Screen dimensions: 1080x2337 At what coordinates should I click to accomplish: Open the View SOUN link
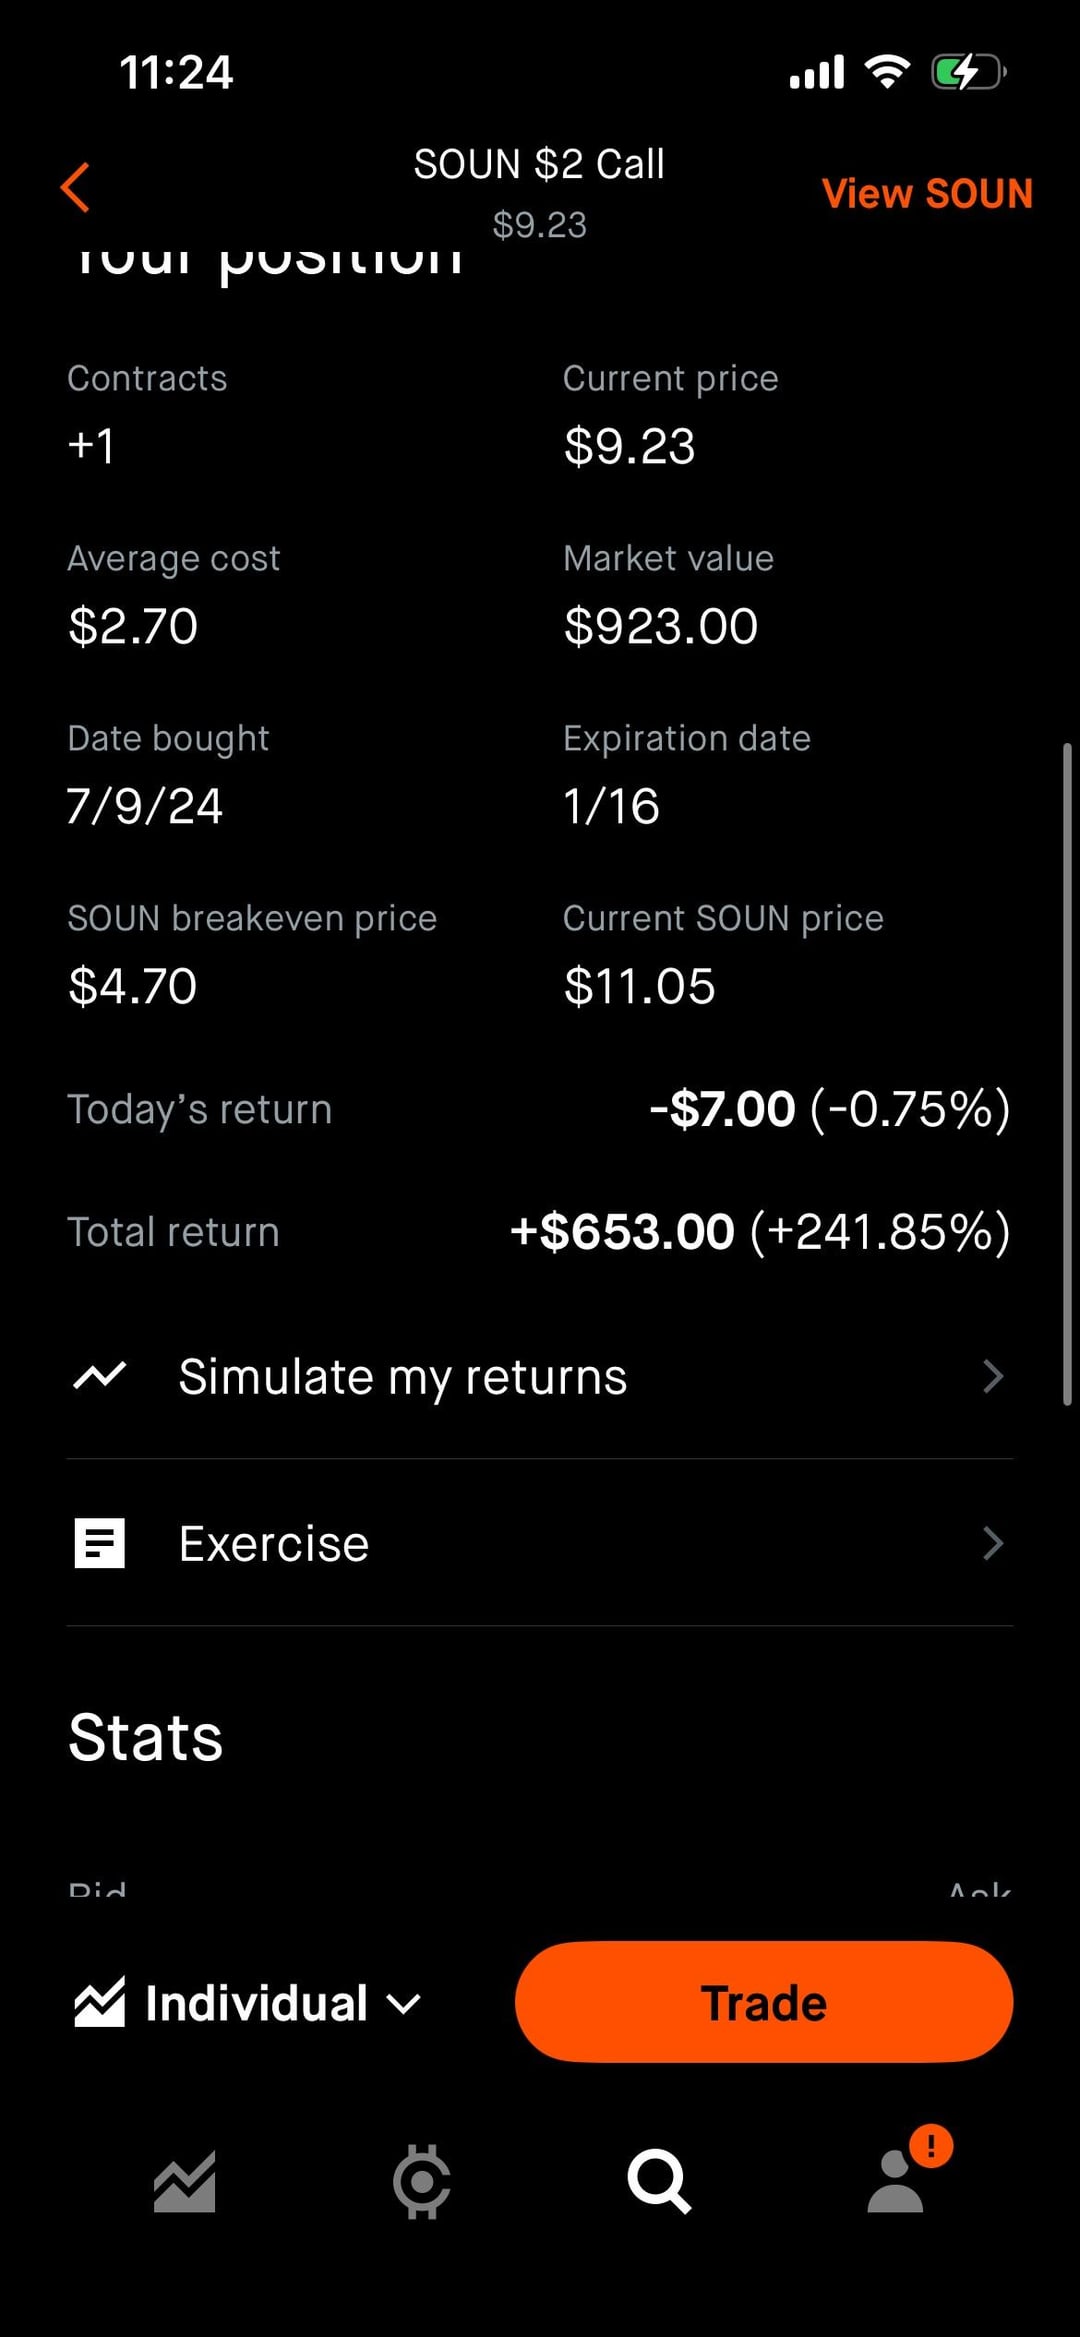click(x=927, y=193)
